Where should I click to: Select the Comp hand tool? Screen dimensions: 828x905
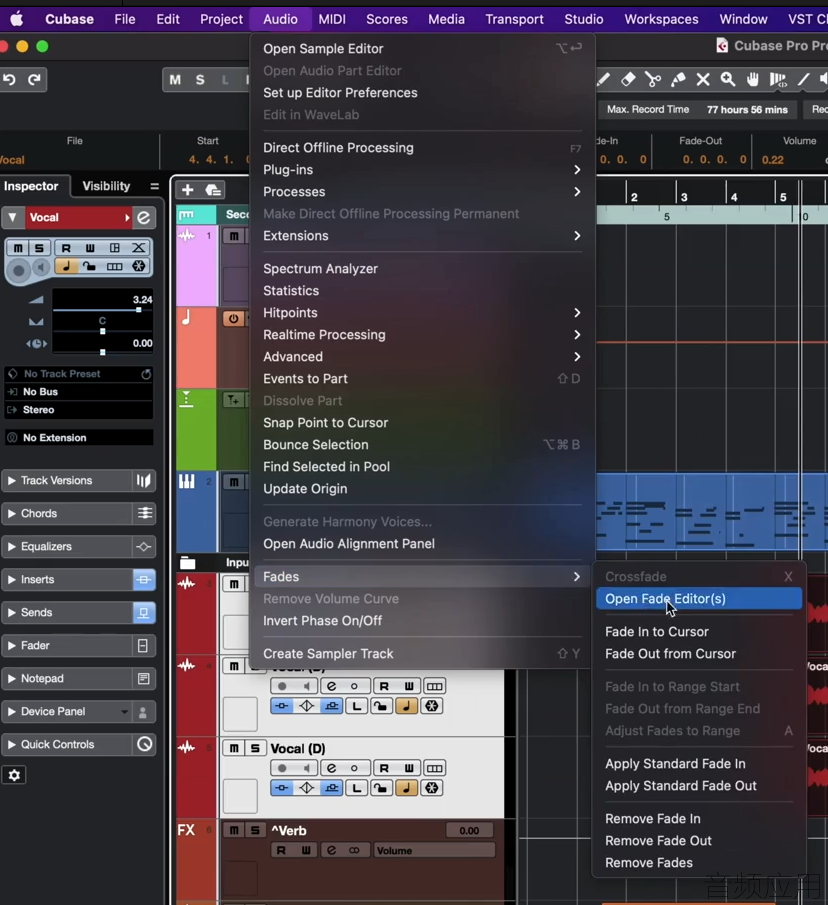(x=752, y=80)
